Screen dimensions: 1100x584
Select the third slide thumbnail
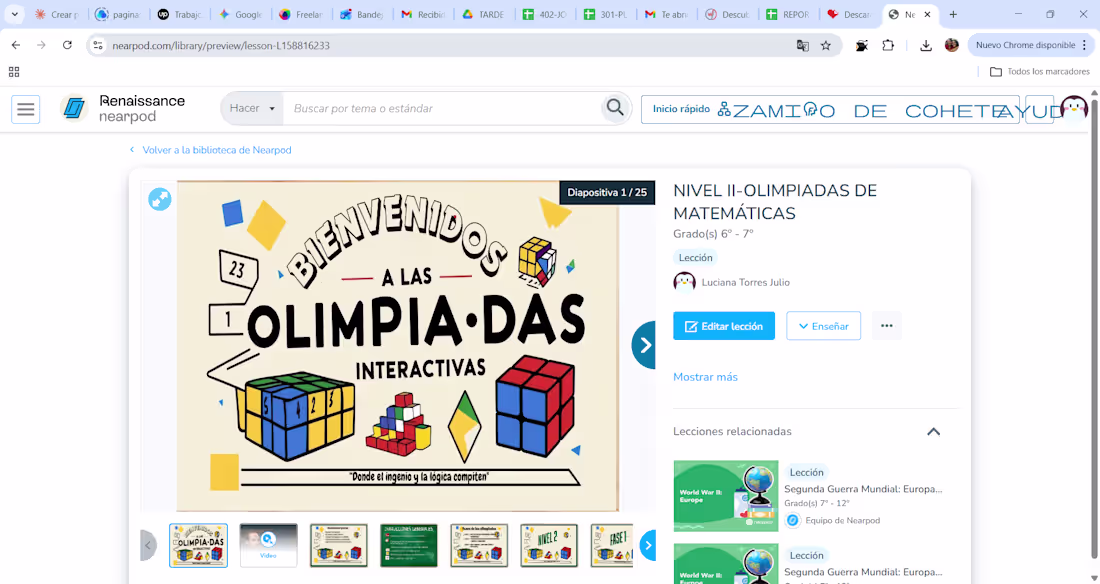[339, 545]
